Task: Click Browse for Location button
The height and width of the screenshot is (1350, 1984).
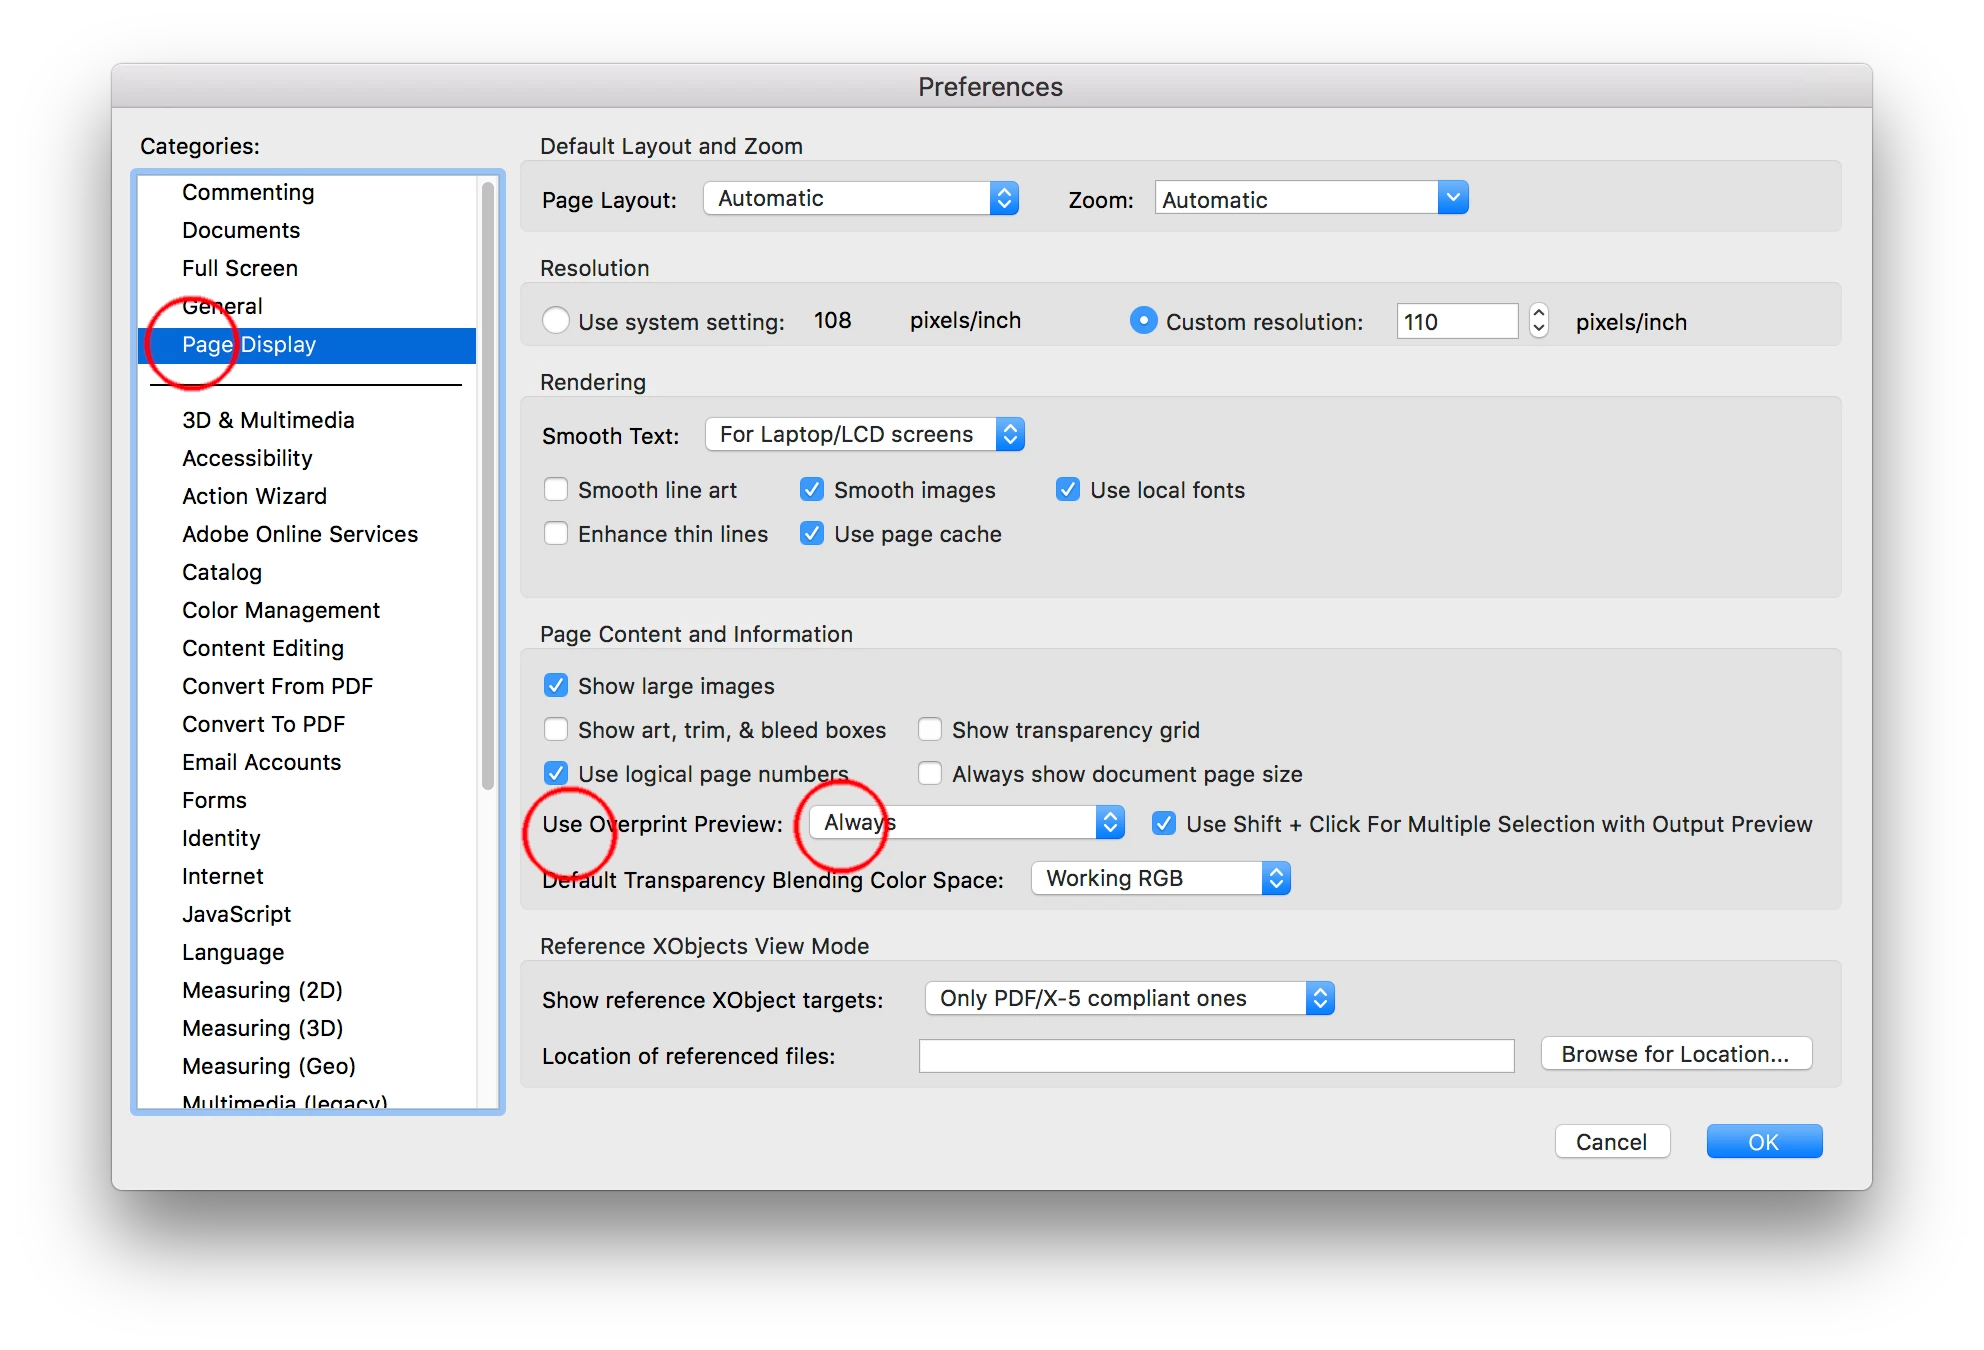Action: tap(1675, 1054)
